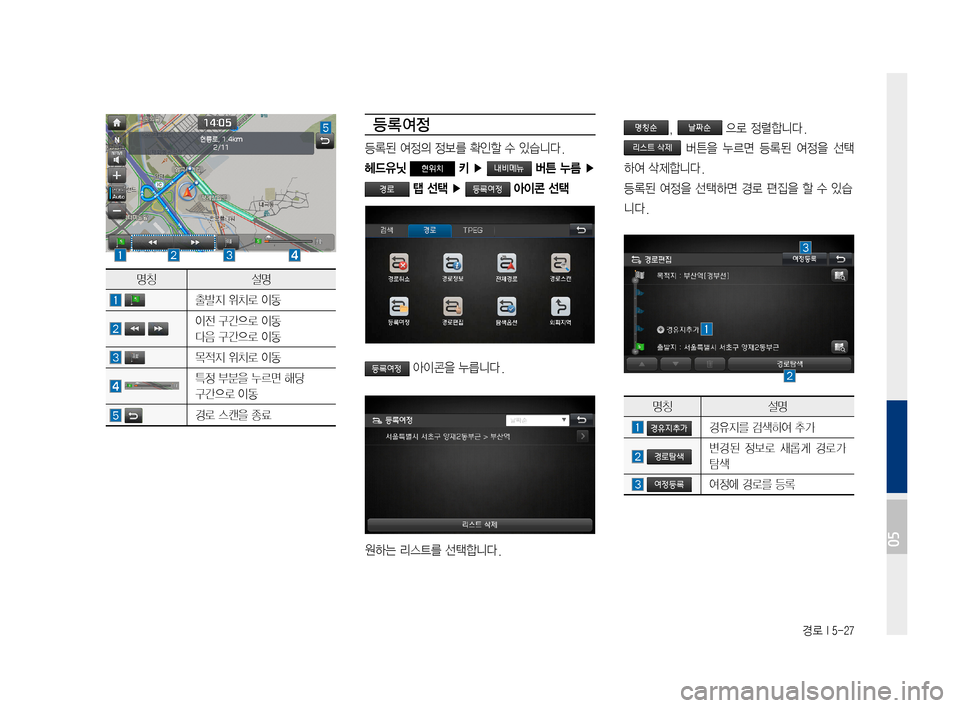960x708 pixels.
Task: Search map for the 출발지 start row
Action: click(839, 347)
